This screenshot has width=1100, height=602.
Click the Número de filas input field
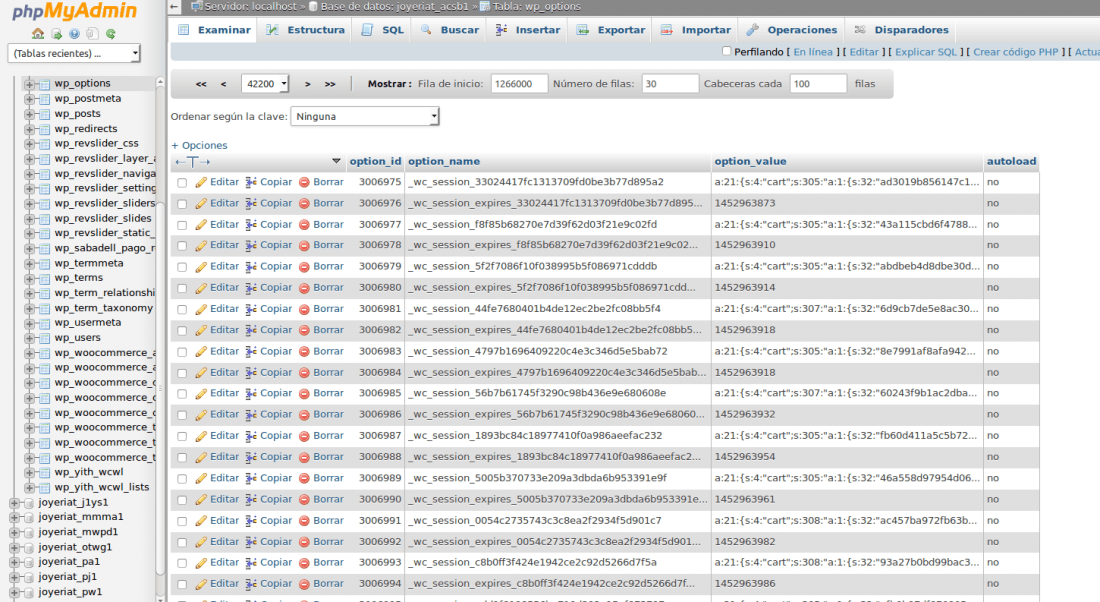click(670, 83)
